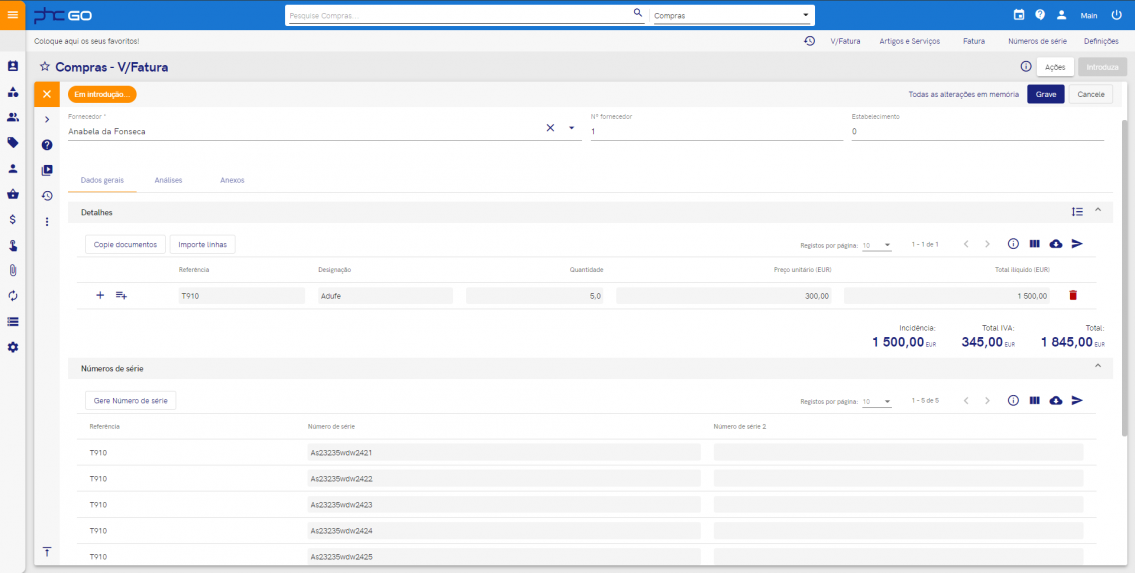The width and height of the screenshot is (1135, 573).
Task: Edit serial number As23235wdw2423
Action: point(504,504)
